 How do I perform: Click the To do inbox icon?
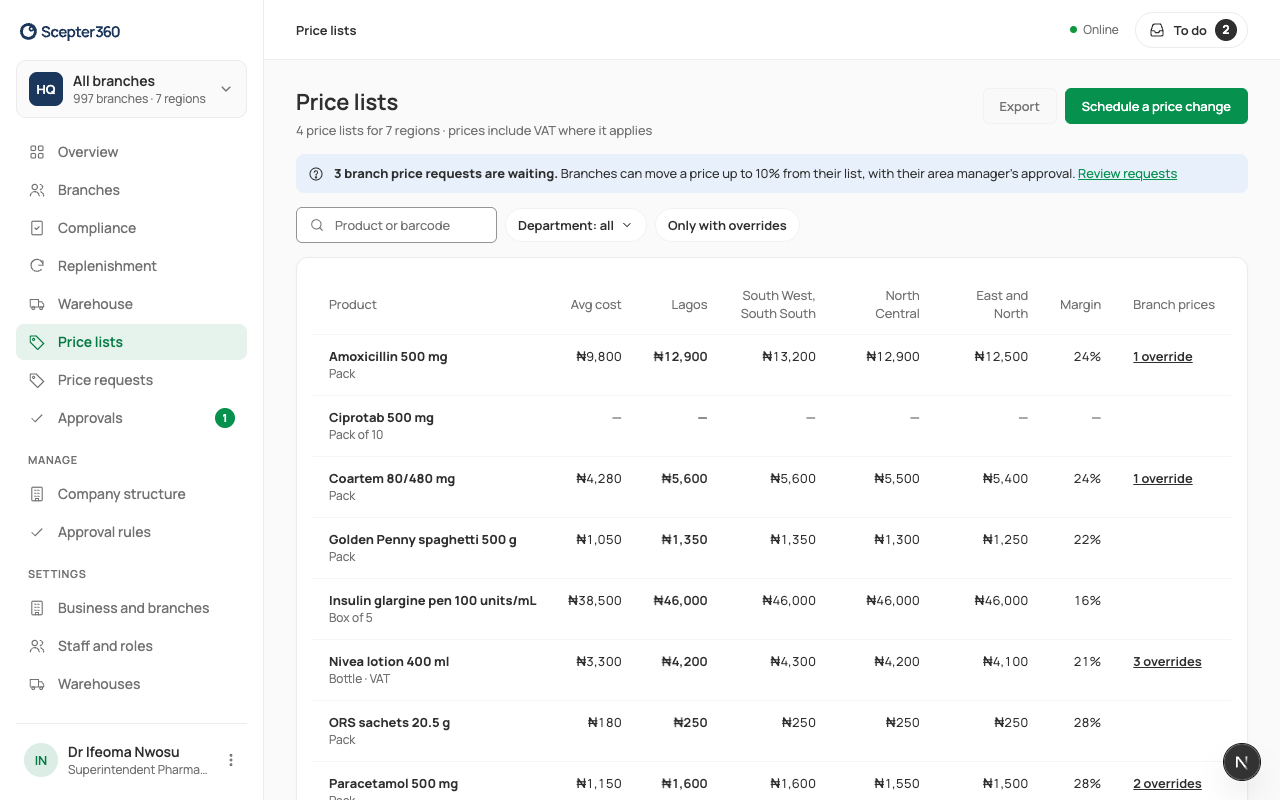(x=1157, y=30)
